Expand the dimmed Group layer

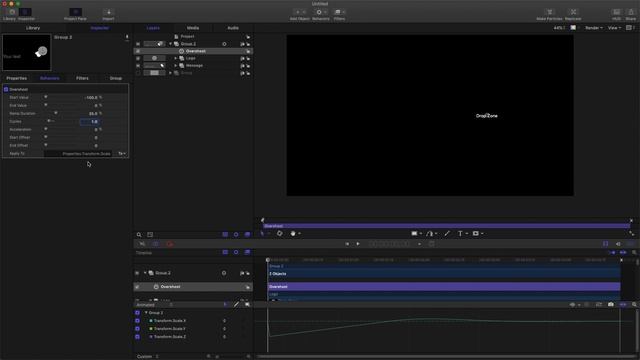click(x=171, y=73)
